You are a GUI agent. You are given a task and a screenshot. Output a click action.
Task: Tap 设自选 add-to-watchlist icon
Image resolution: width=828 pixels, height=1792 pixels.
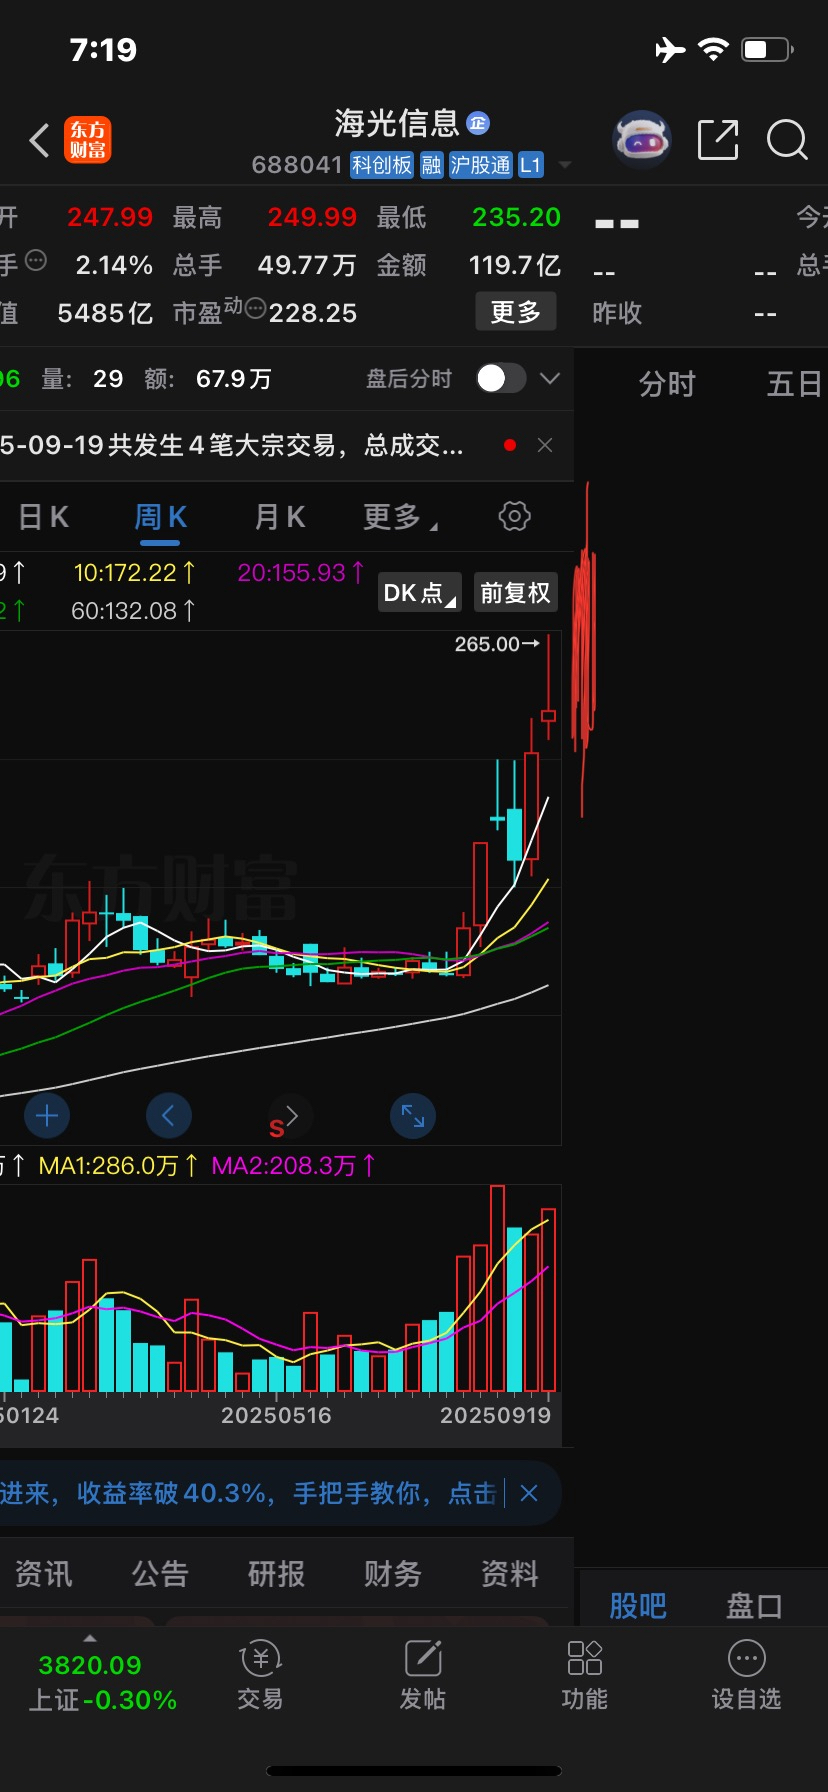pyautogui.click(x=747, y=1659)
